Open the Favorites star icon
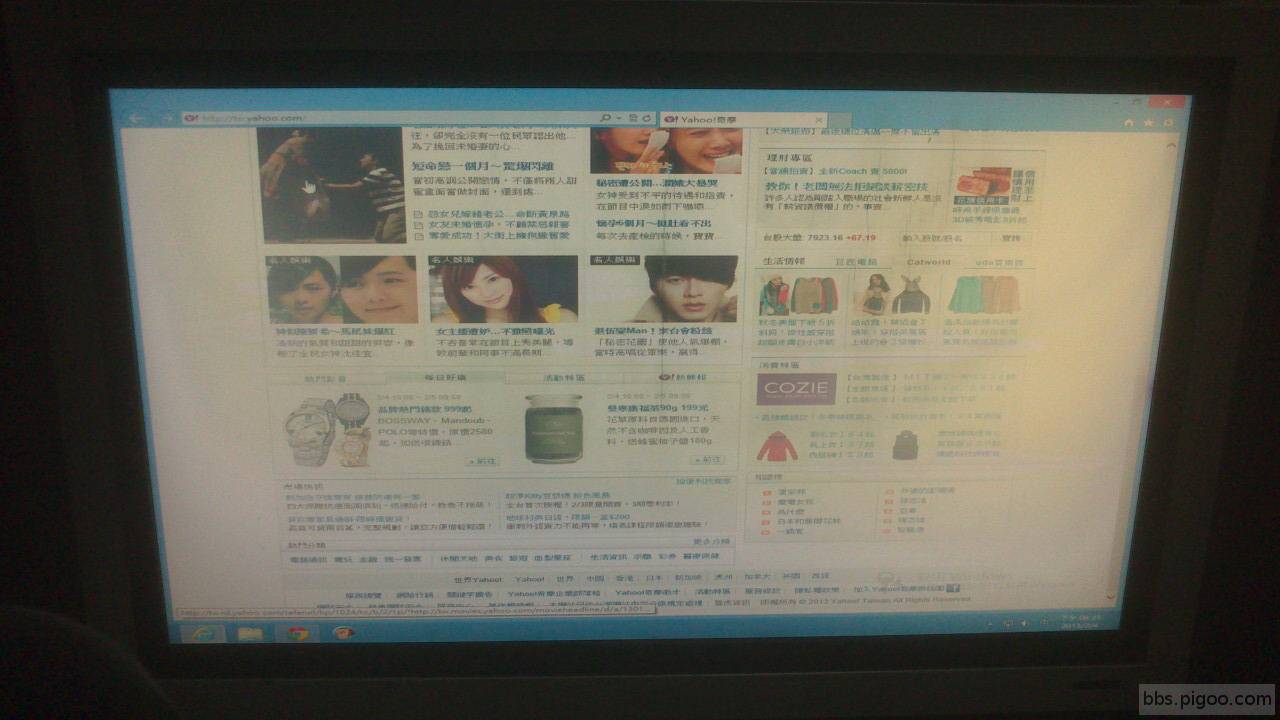The image size is (1280, 720). (x=1148, y=122)
